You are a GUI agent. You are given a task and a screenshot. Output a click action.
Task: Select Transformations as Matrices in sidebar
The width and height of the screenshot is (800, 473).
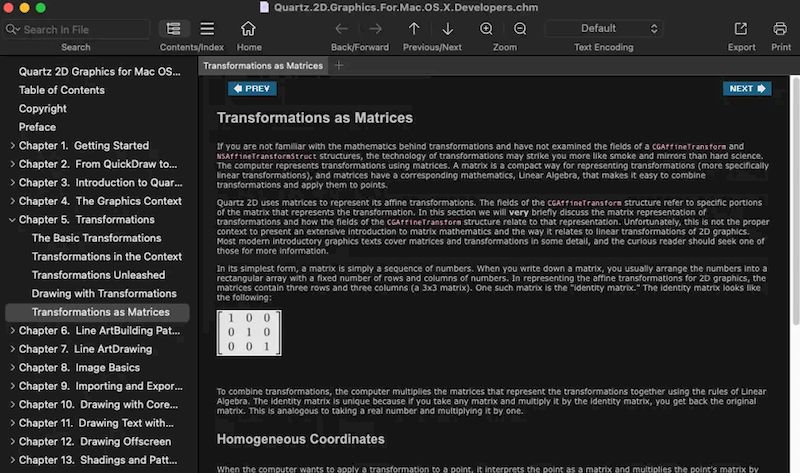coord(97,312)
